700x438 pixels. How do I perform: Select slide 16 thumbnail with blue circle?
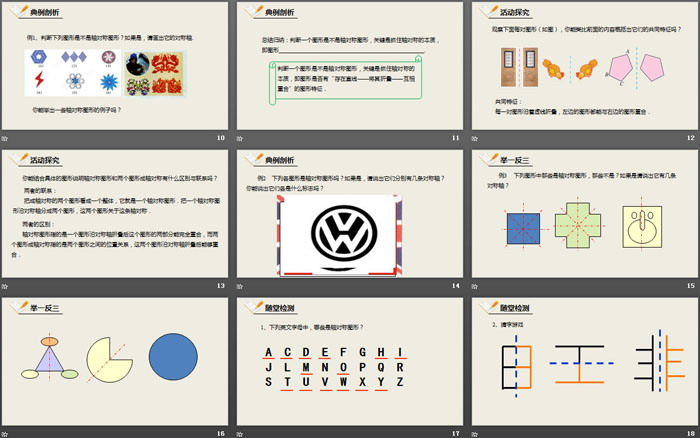tap(115, 361)
